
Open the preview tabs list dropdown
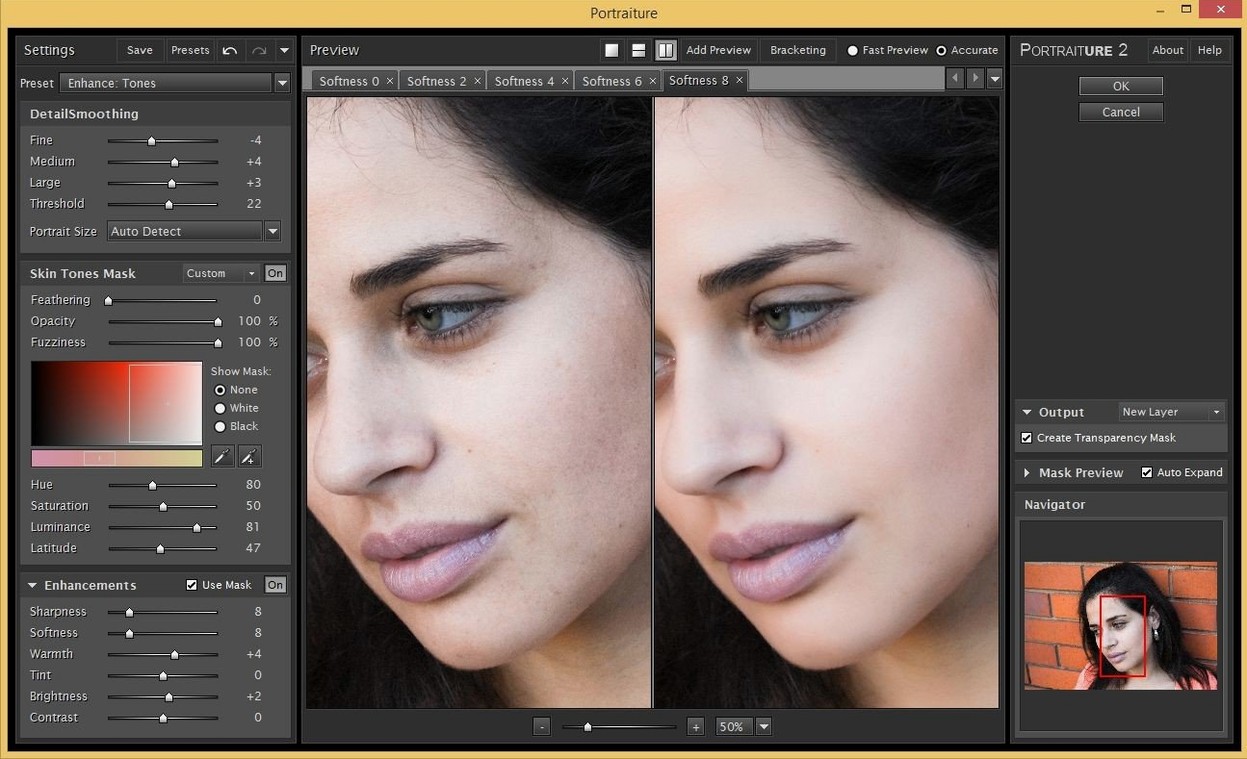[995, 79]
